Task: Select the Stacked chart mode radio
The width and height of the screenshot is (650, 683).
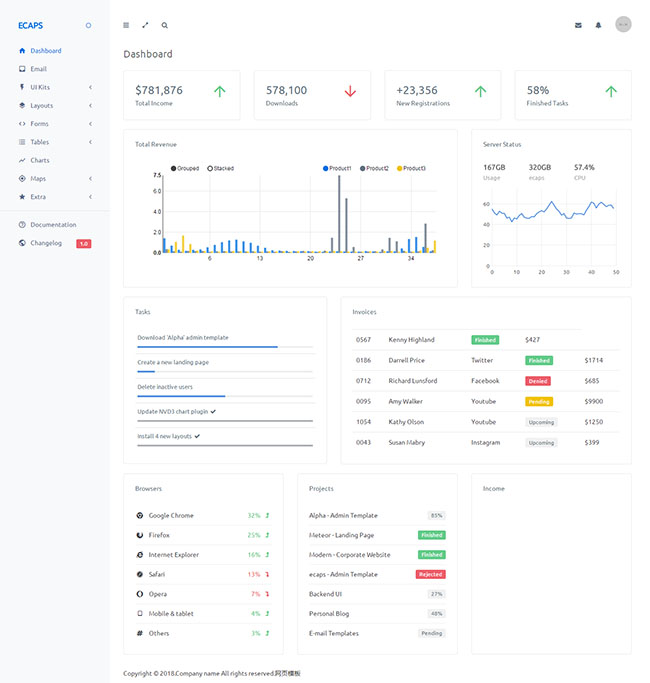Action: coord(210,168)
